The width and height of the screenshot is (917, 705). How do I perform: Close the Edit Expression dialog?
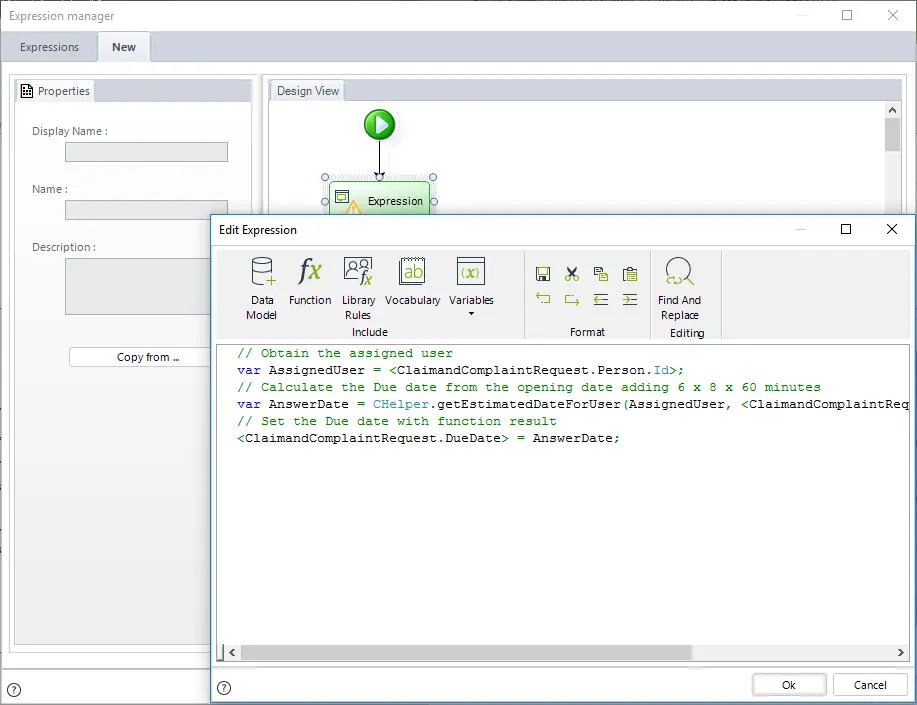pyautogui.click(x=892, y=229)
